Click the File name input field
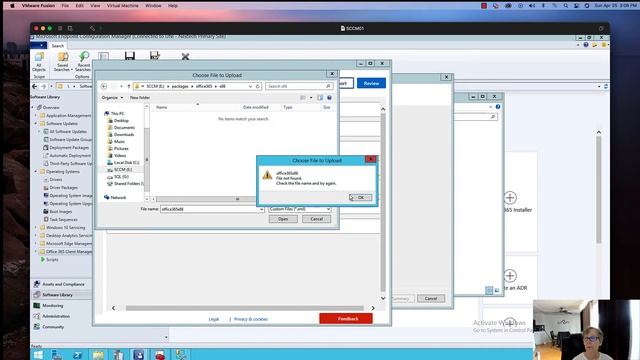Screen dimensions: 640x360 [210, 209]
